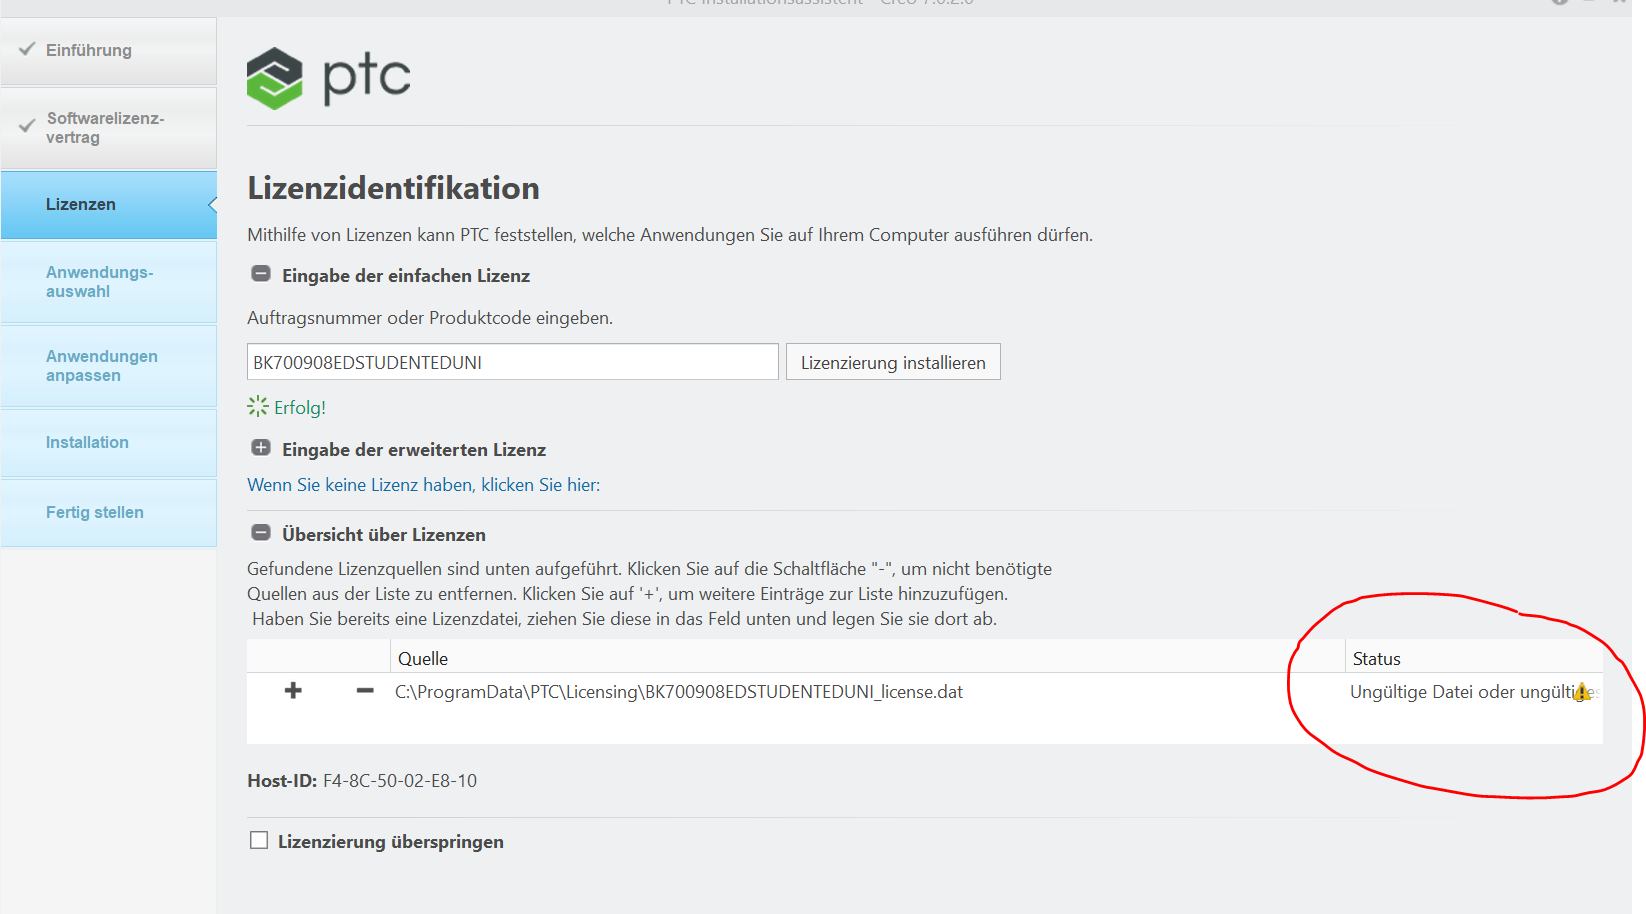Collapse the Eingabe der einfachen Lizenz section

[x=261, y=273]
